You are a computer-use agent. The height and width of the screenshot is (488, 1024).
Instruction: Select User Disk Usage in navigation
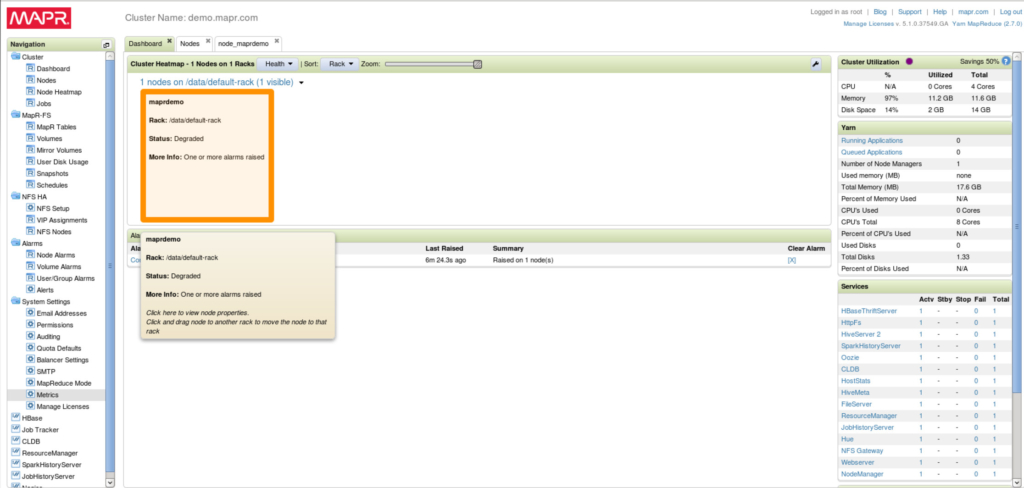pyautogui.click(x=62, y=162)
